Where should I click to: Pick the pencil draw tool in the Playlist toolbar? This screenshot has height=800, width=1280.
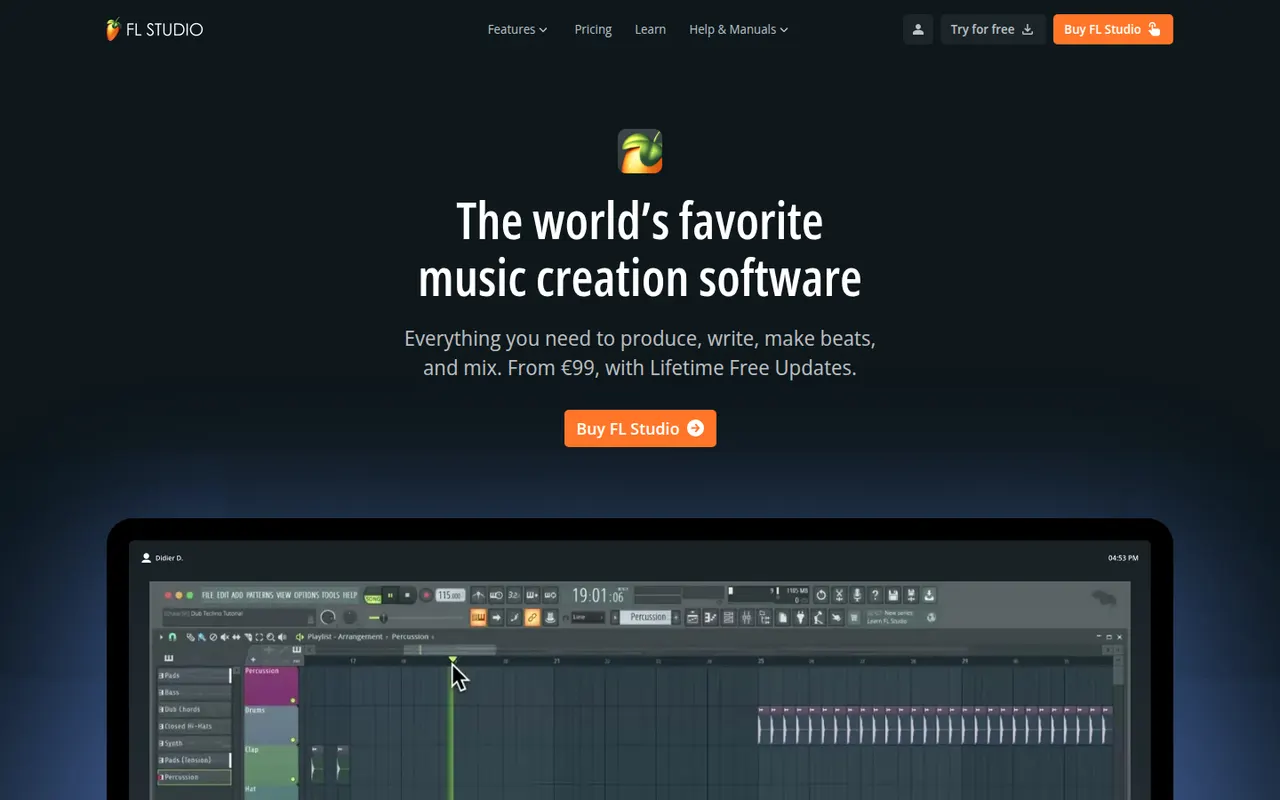(191, 637)
